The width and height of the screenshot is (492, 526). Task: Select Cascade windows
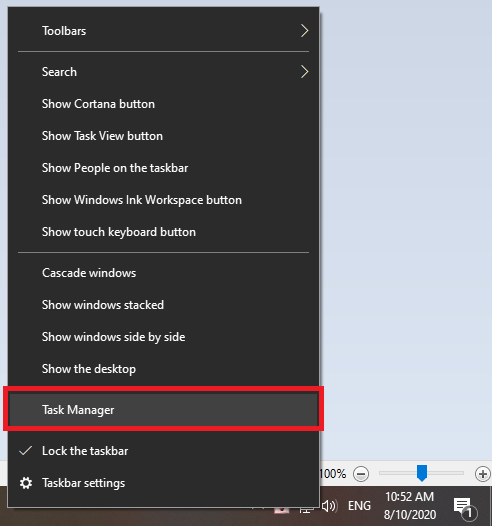tap(163, 273)
